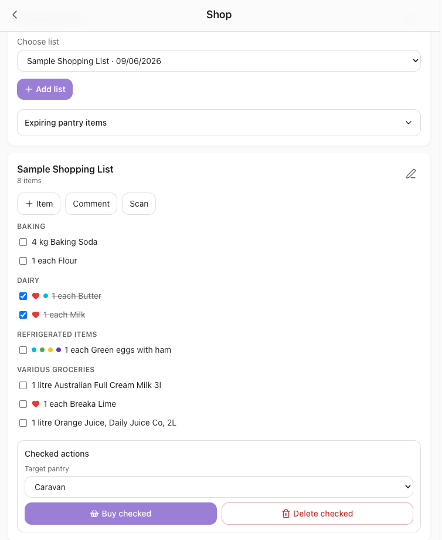Tick the Green eggs with ham checkbox

point(23,350)
